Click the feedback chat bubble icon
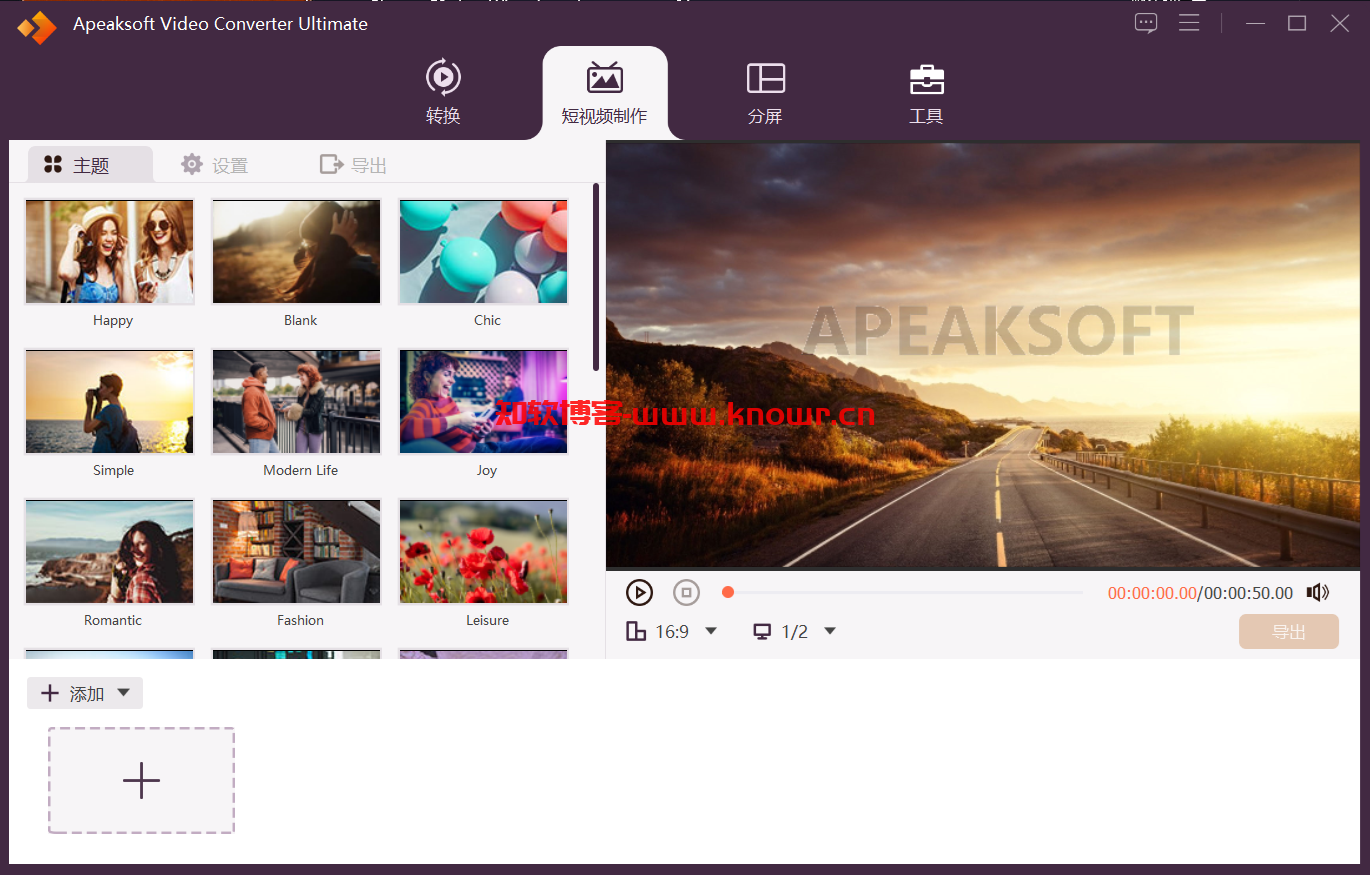The width and height of the screenshot is (1370, 875). pos(1146,23)
